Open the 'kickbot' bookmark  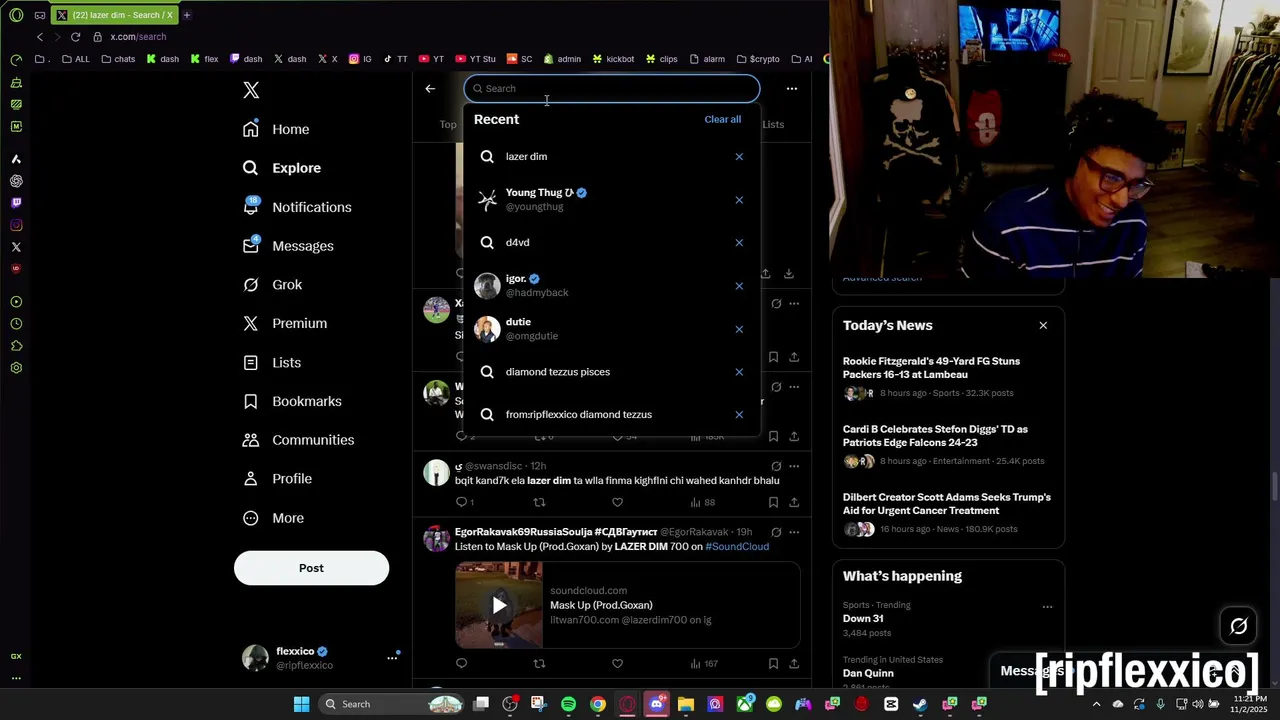[612, 59]
